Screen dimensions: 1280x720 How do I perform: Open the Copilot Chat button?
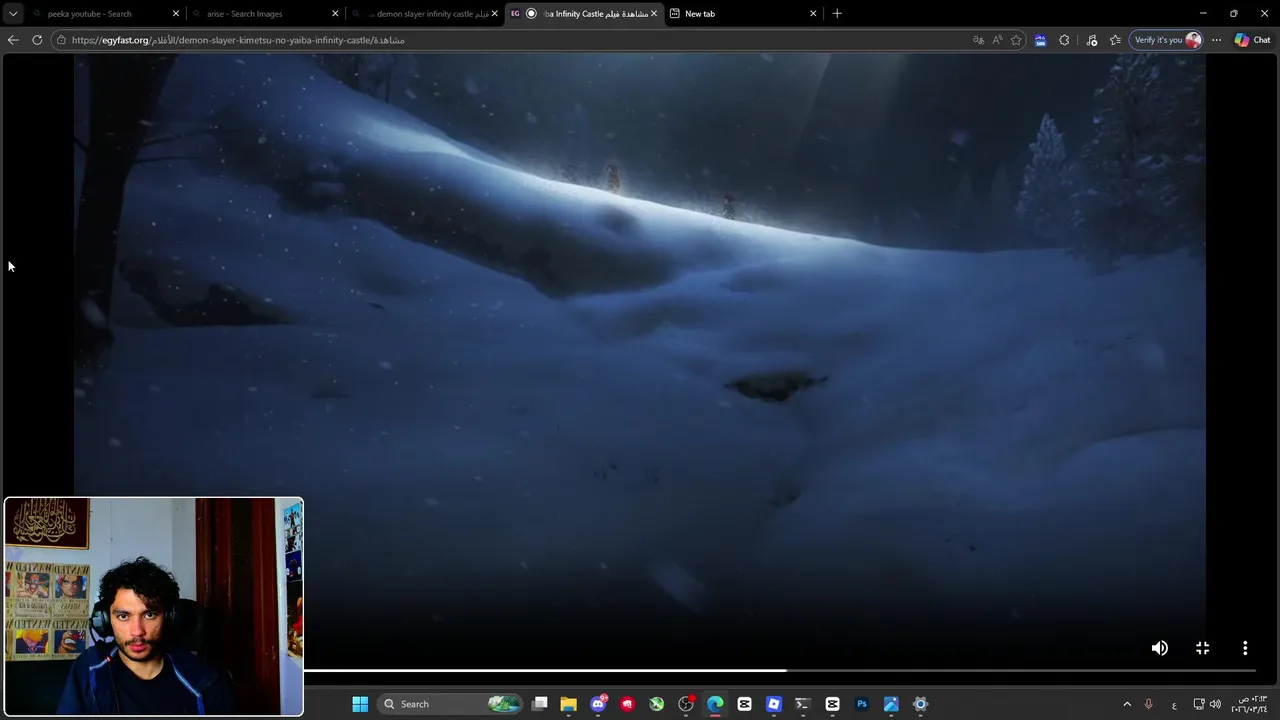pyautogui.click(x=1252, y=40)
